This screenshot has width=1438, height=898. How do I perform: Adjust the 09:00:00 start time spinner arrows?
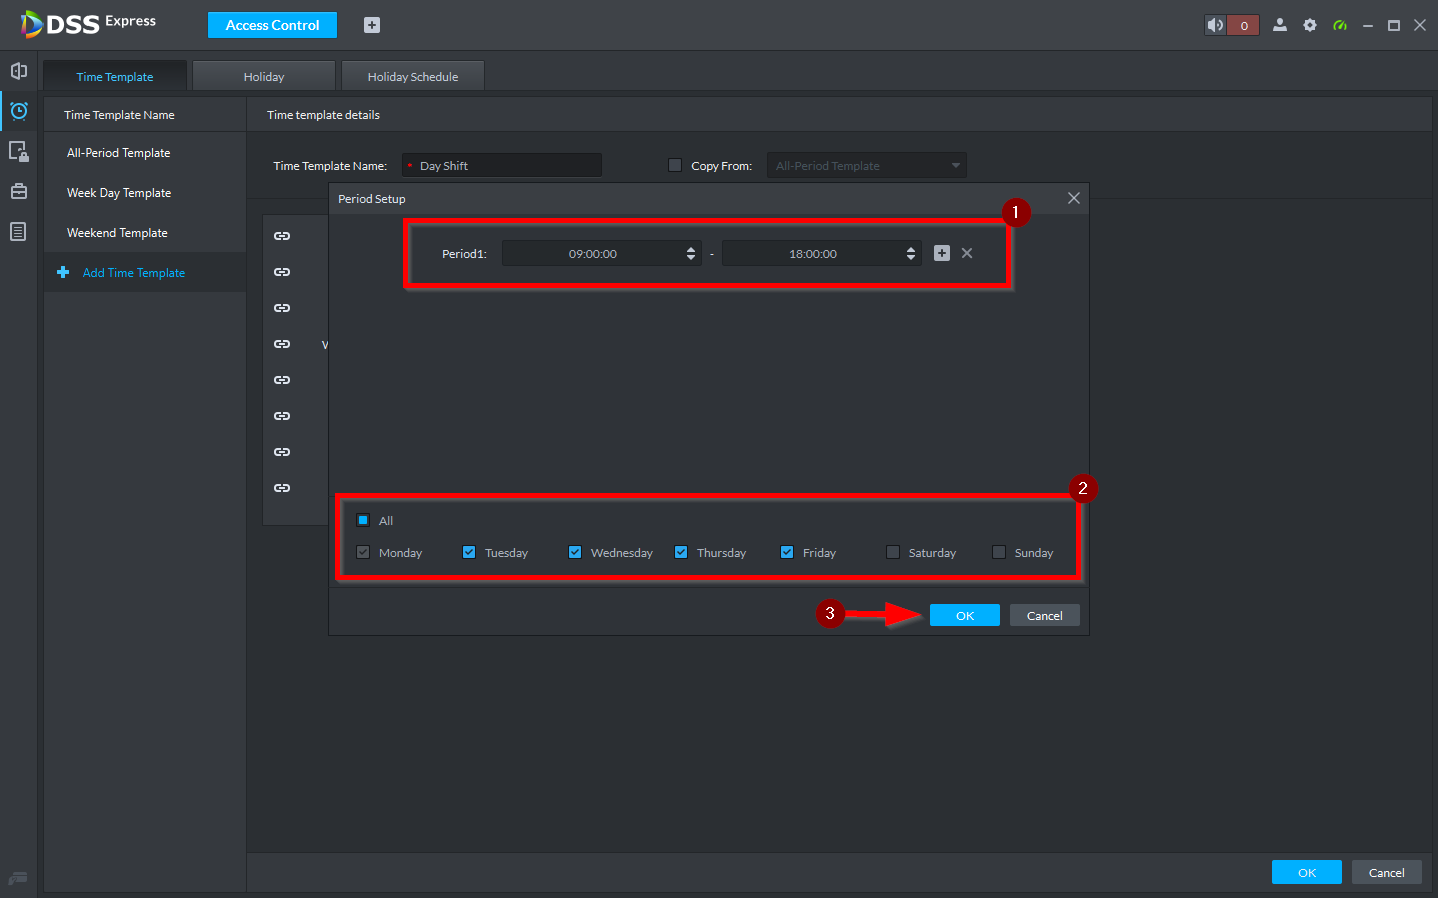pyautogui.click(x=691, y=254)
